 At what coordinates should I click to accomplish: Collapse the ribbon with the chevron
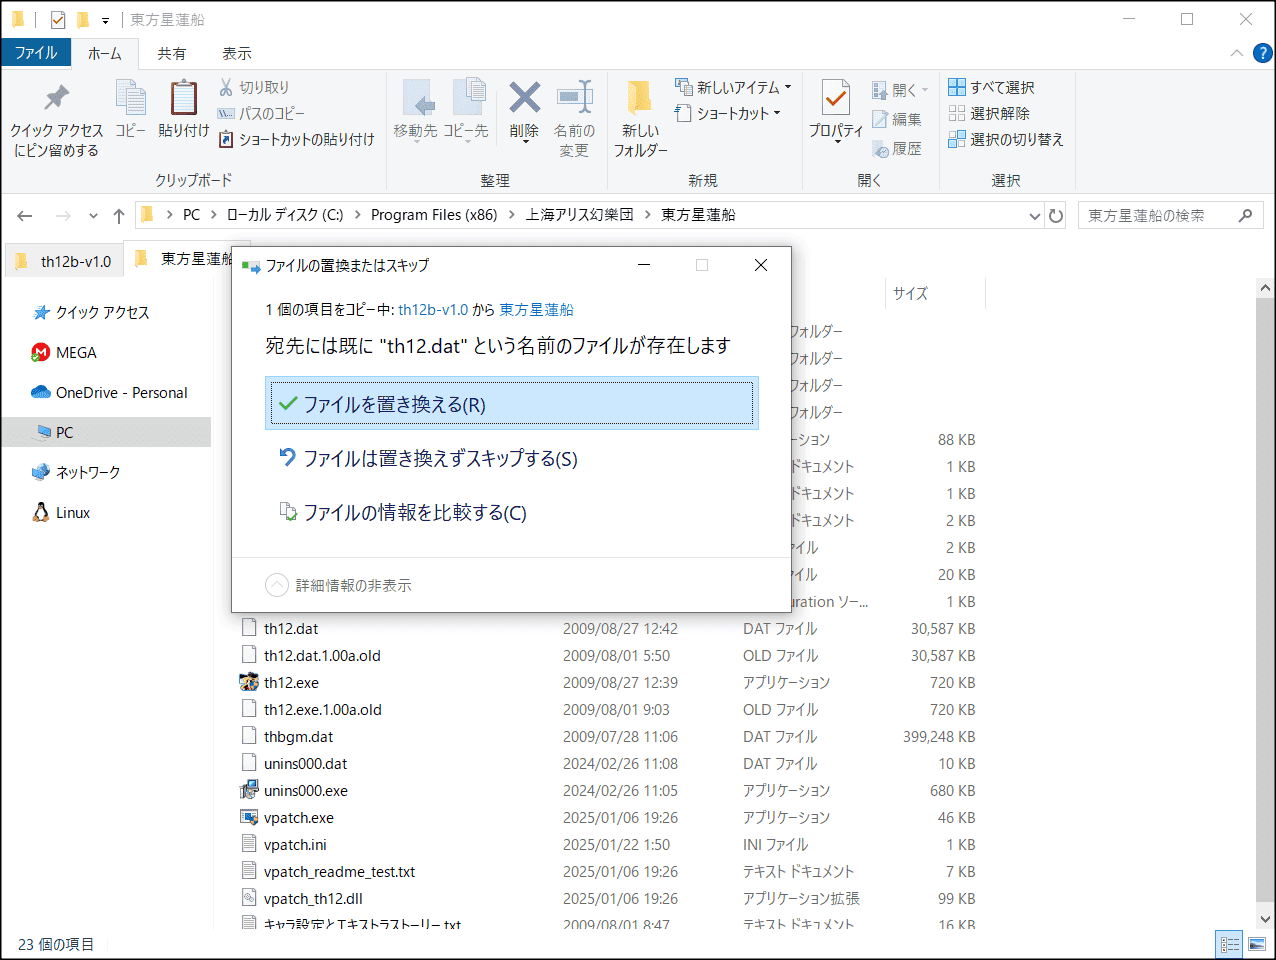(x=1237, y=53)
